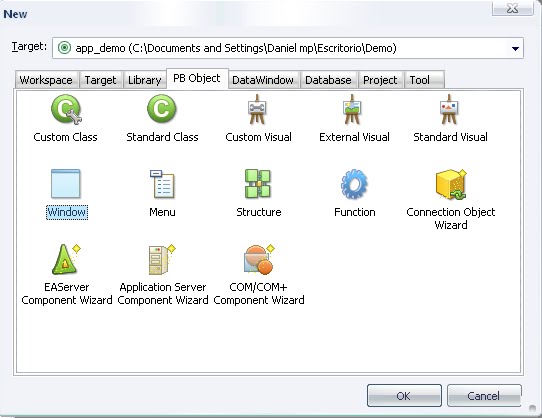Confirm with the OK button
The image size is (542, 418).
click(404, 396)
